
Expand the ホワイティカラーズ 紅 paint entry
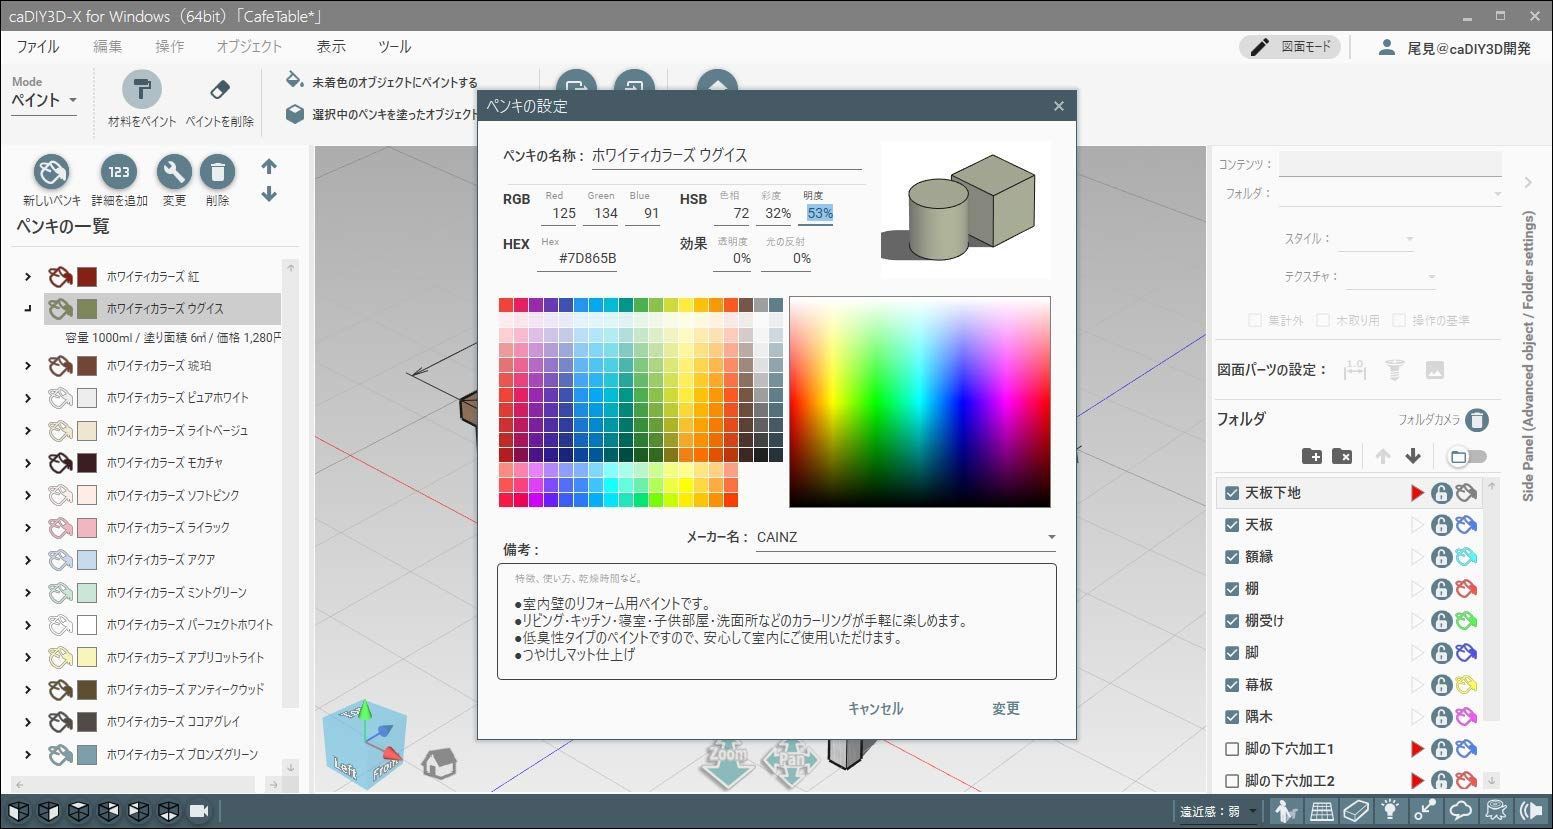[x=27, y=277]
